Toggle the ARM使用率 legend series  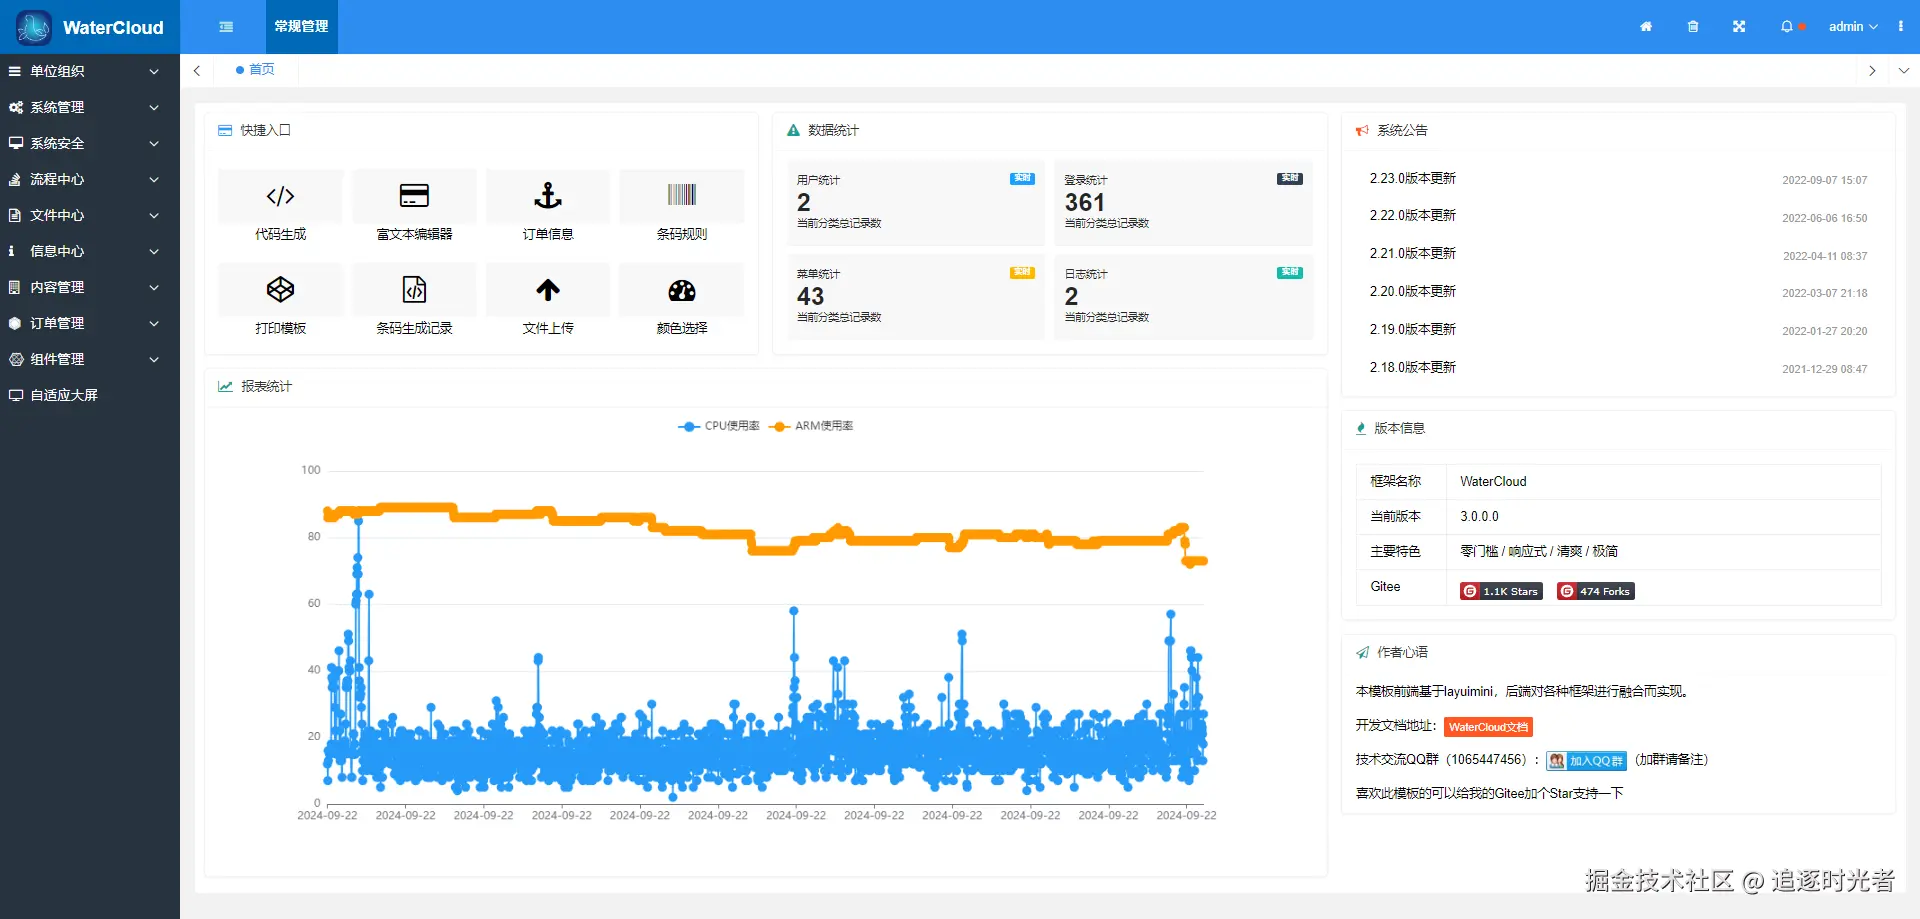point(811,426)
